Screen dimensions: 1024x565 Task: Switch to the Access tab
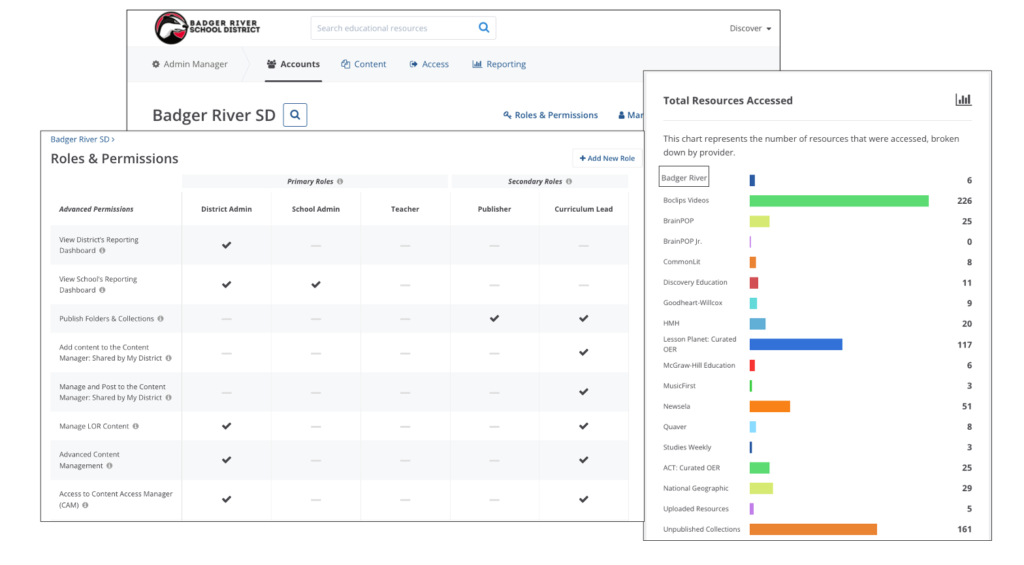(x=429, y=64)
